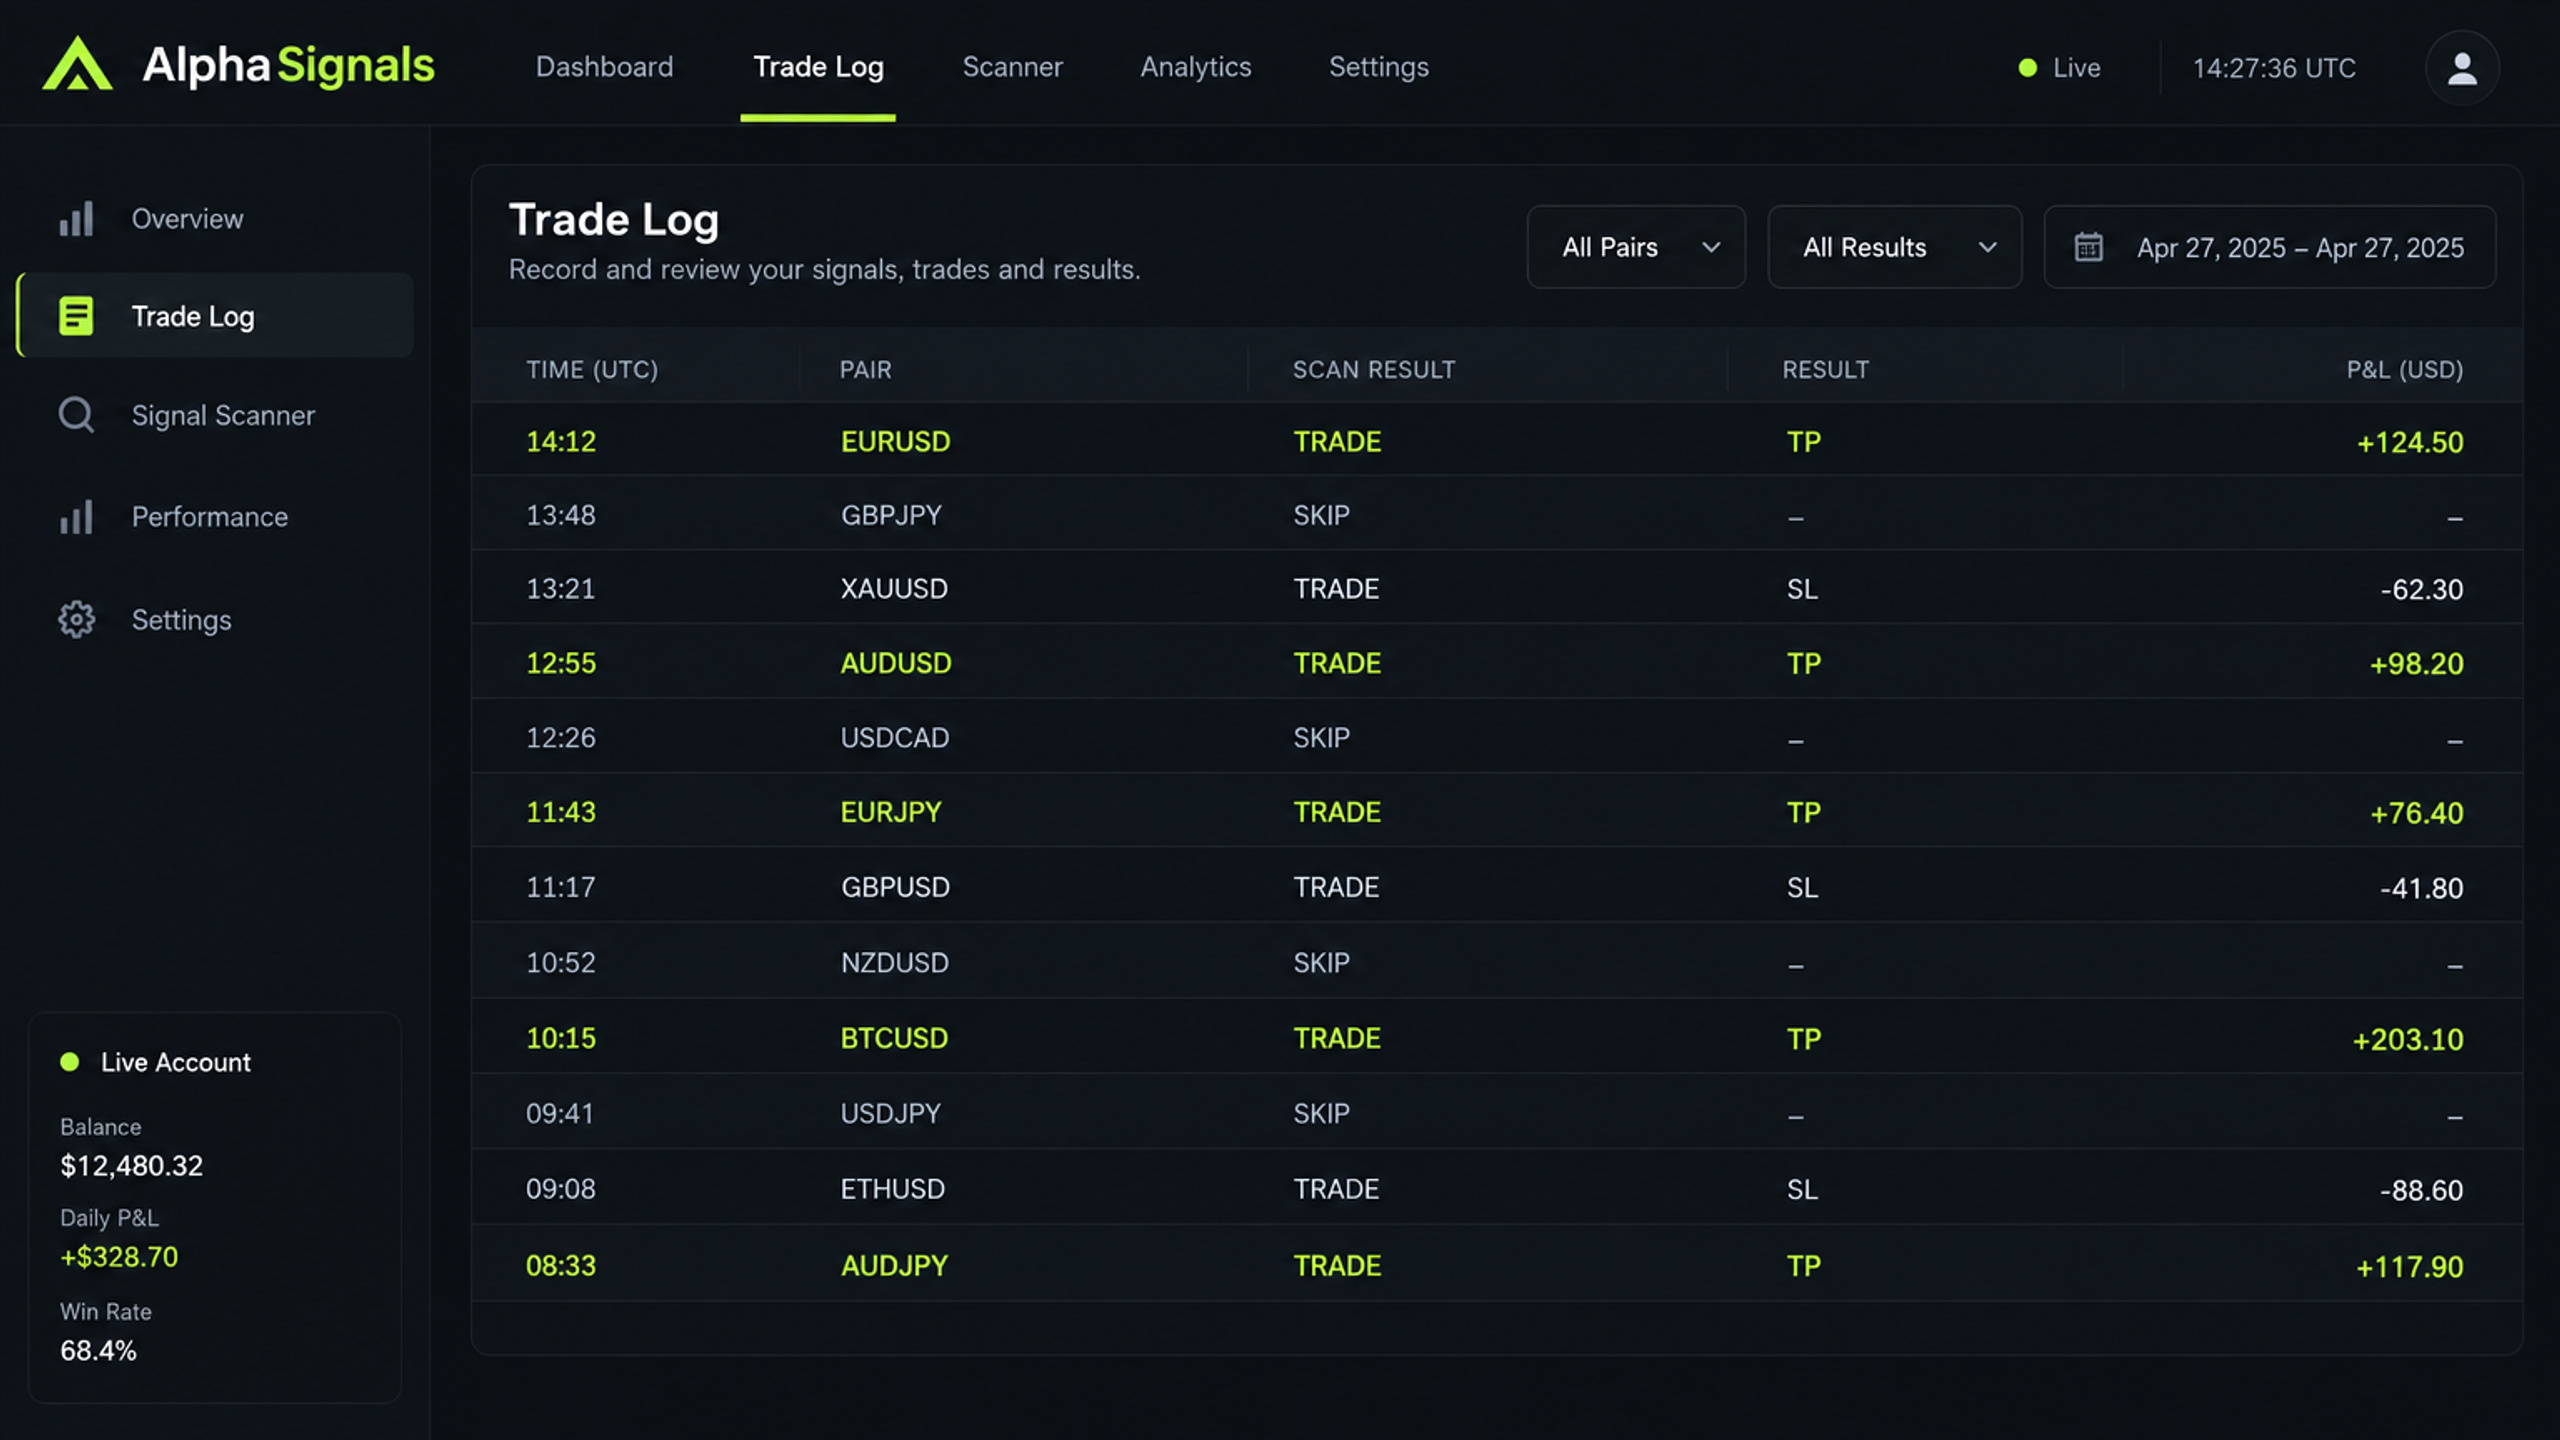Screen dimensions: 2560x1440
Task: Click the green Live status dot in header
Action: coord(2028,68)
